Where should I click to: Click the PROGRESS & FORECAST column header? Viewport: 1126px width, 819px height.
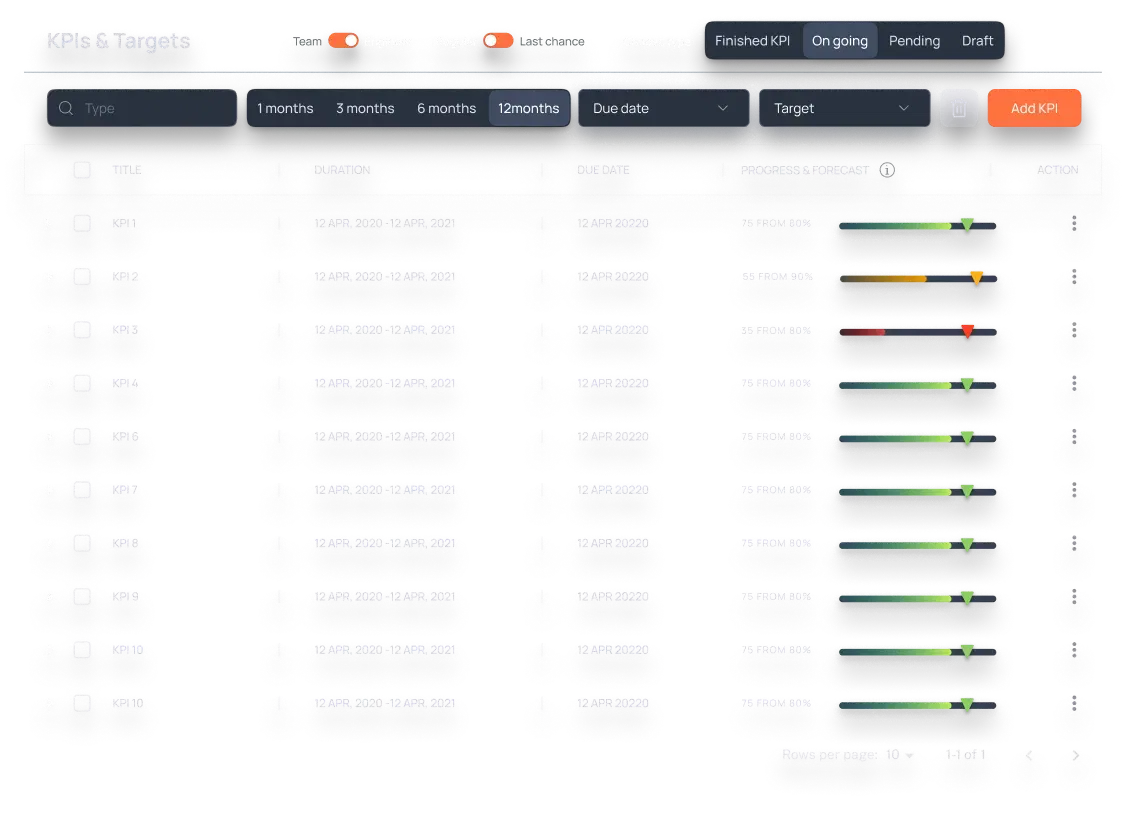[x=805, y=170]
